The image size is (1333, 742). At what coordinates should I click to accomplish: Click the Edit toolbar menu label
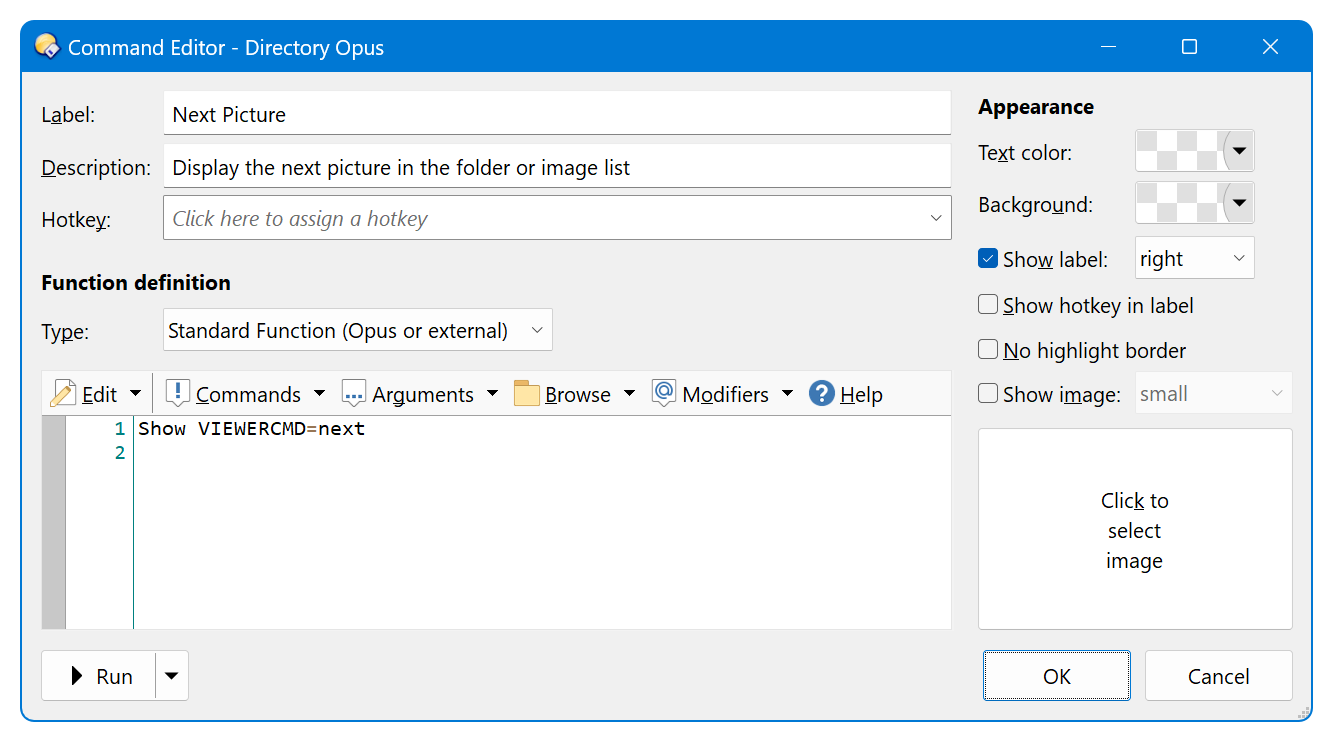[x=99, y=394]
